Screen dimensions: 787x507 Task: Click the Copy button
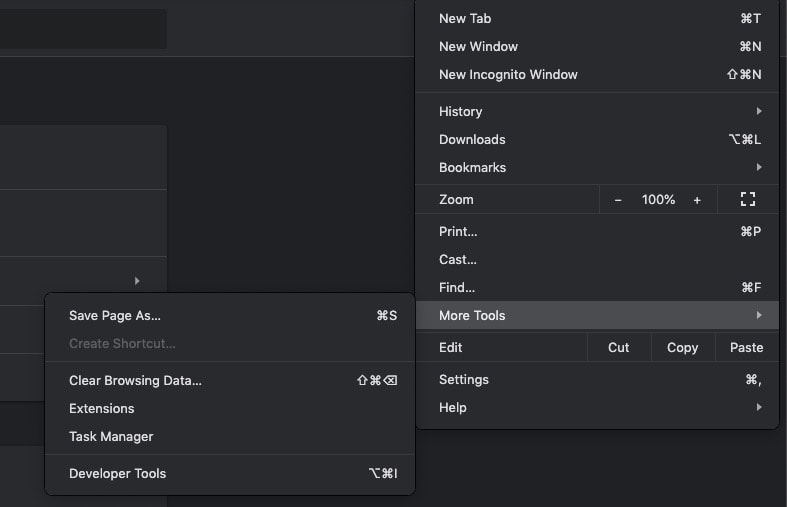pos(682,347)
